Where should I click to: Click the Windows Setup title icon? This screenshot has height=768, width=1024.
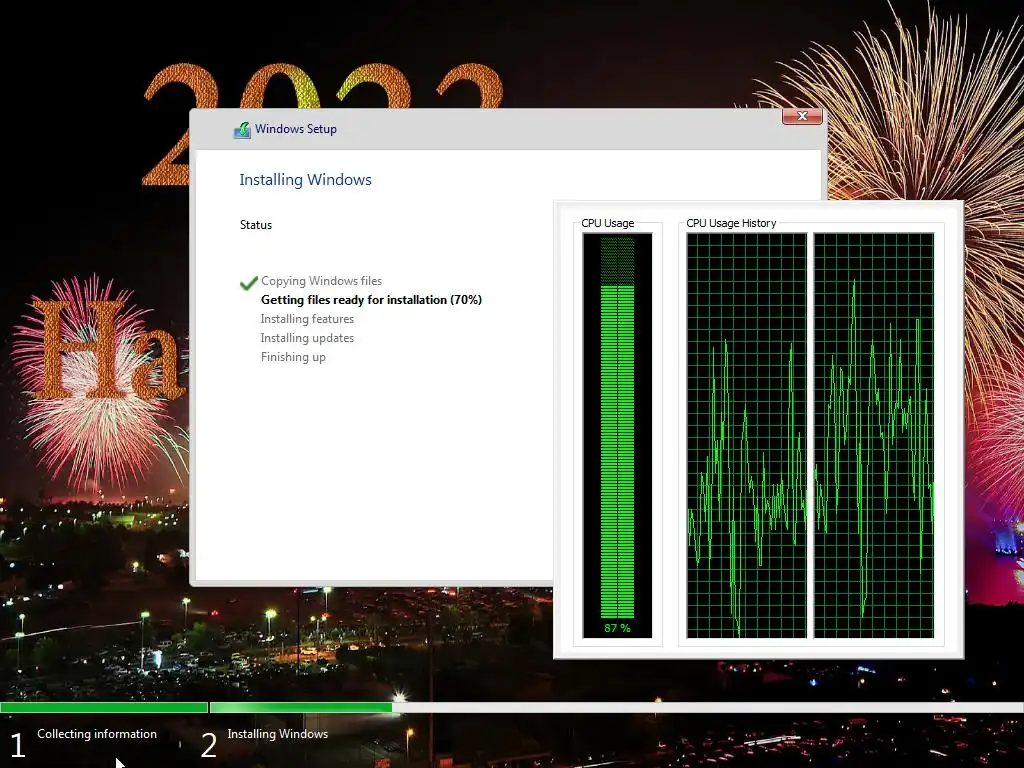pyautogui.click(x=242, y=130)
